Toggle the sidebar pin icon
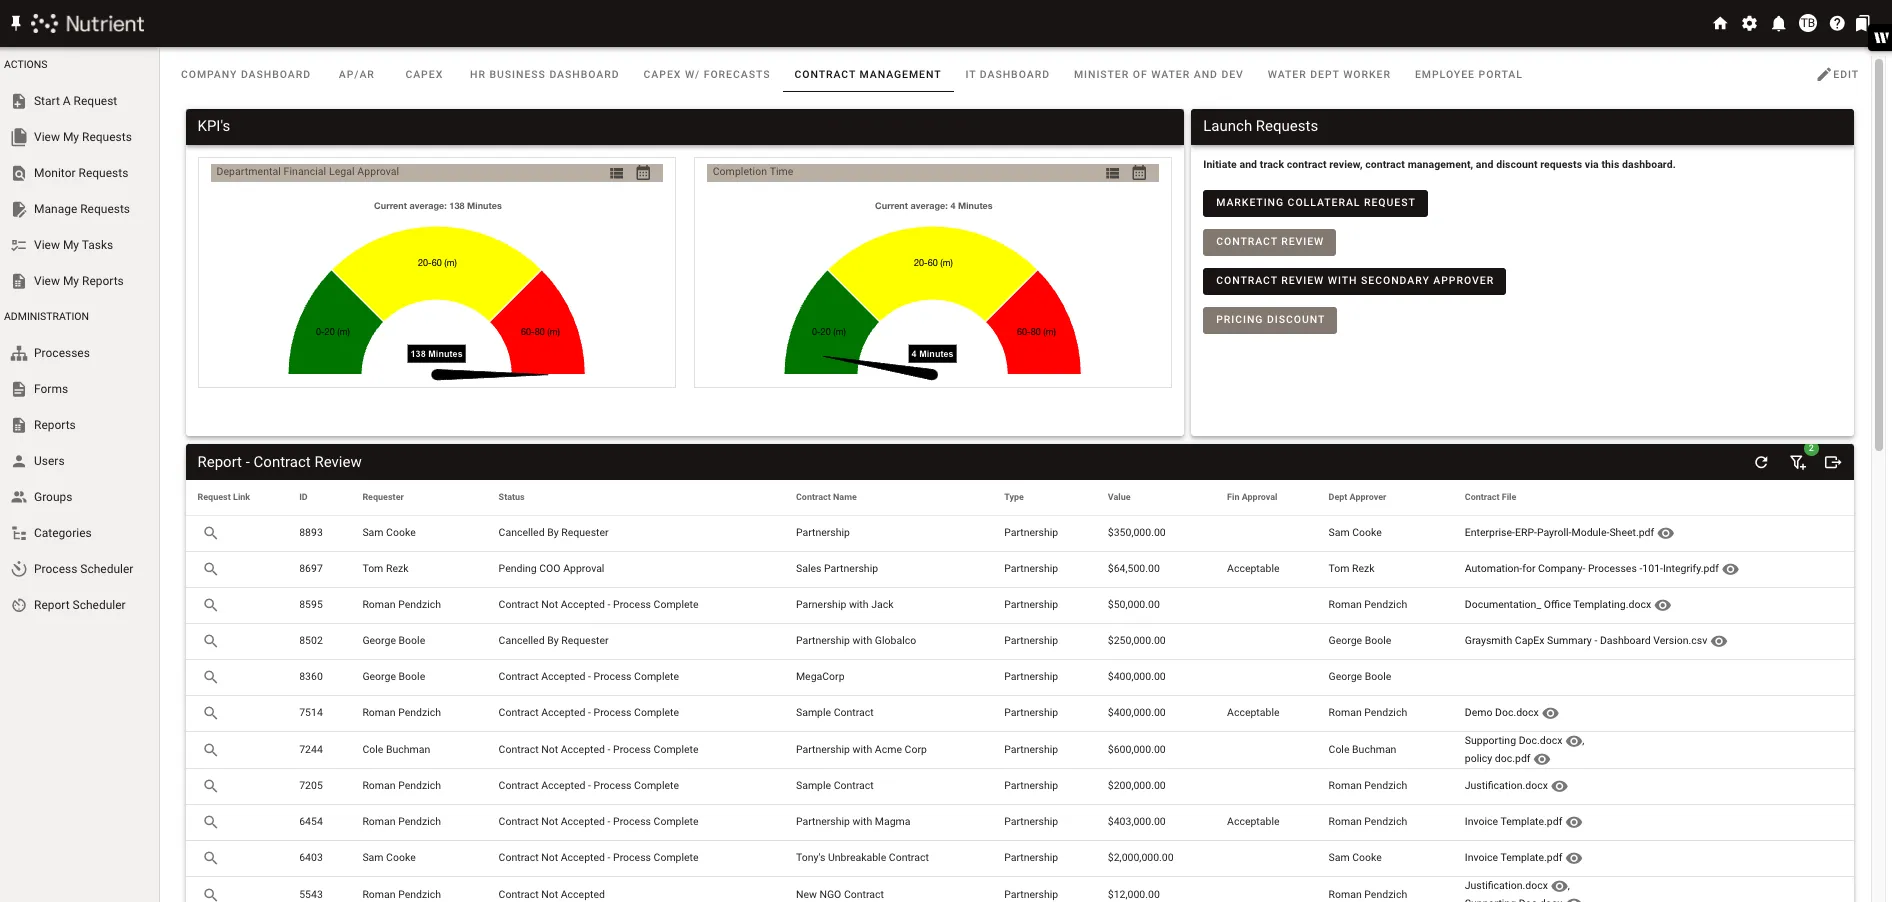 point(14,22)
